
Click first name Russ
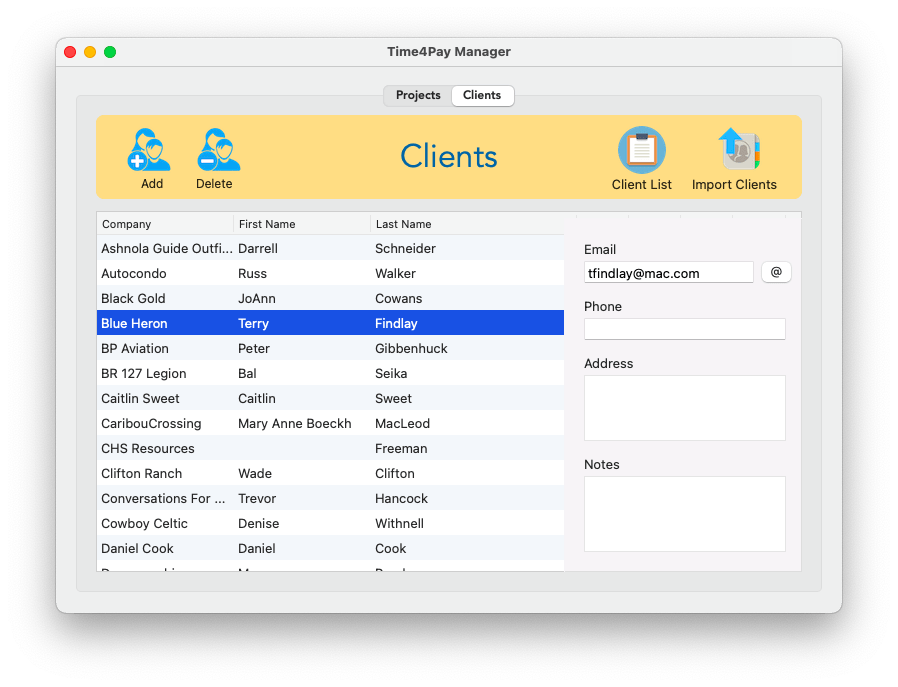(x=253, y=273)
